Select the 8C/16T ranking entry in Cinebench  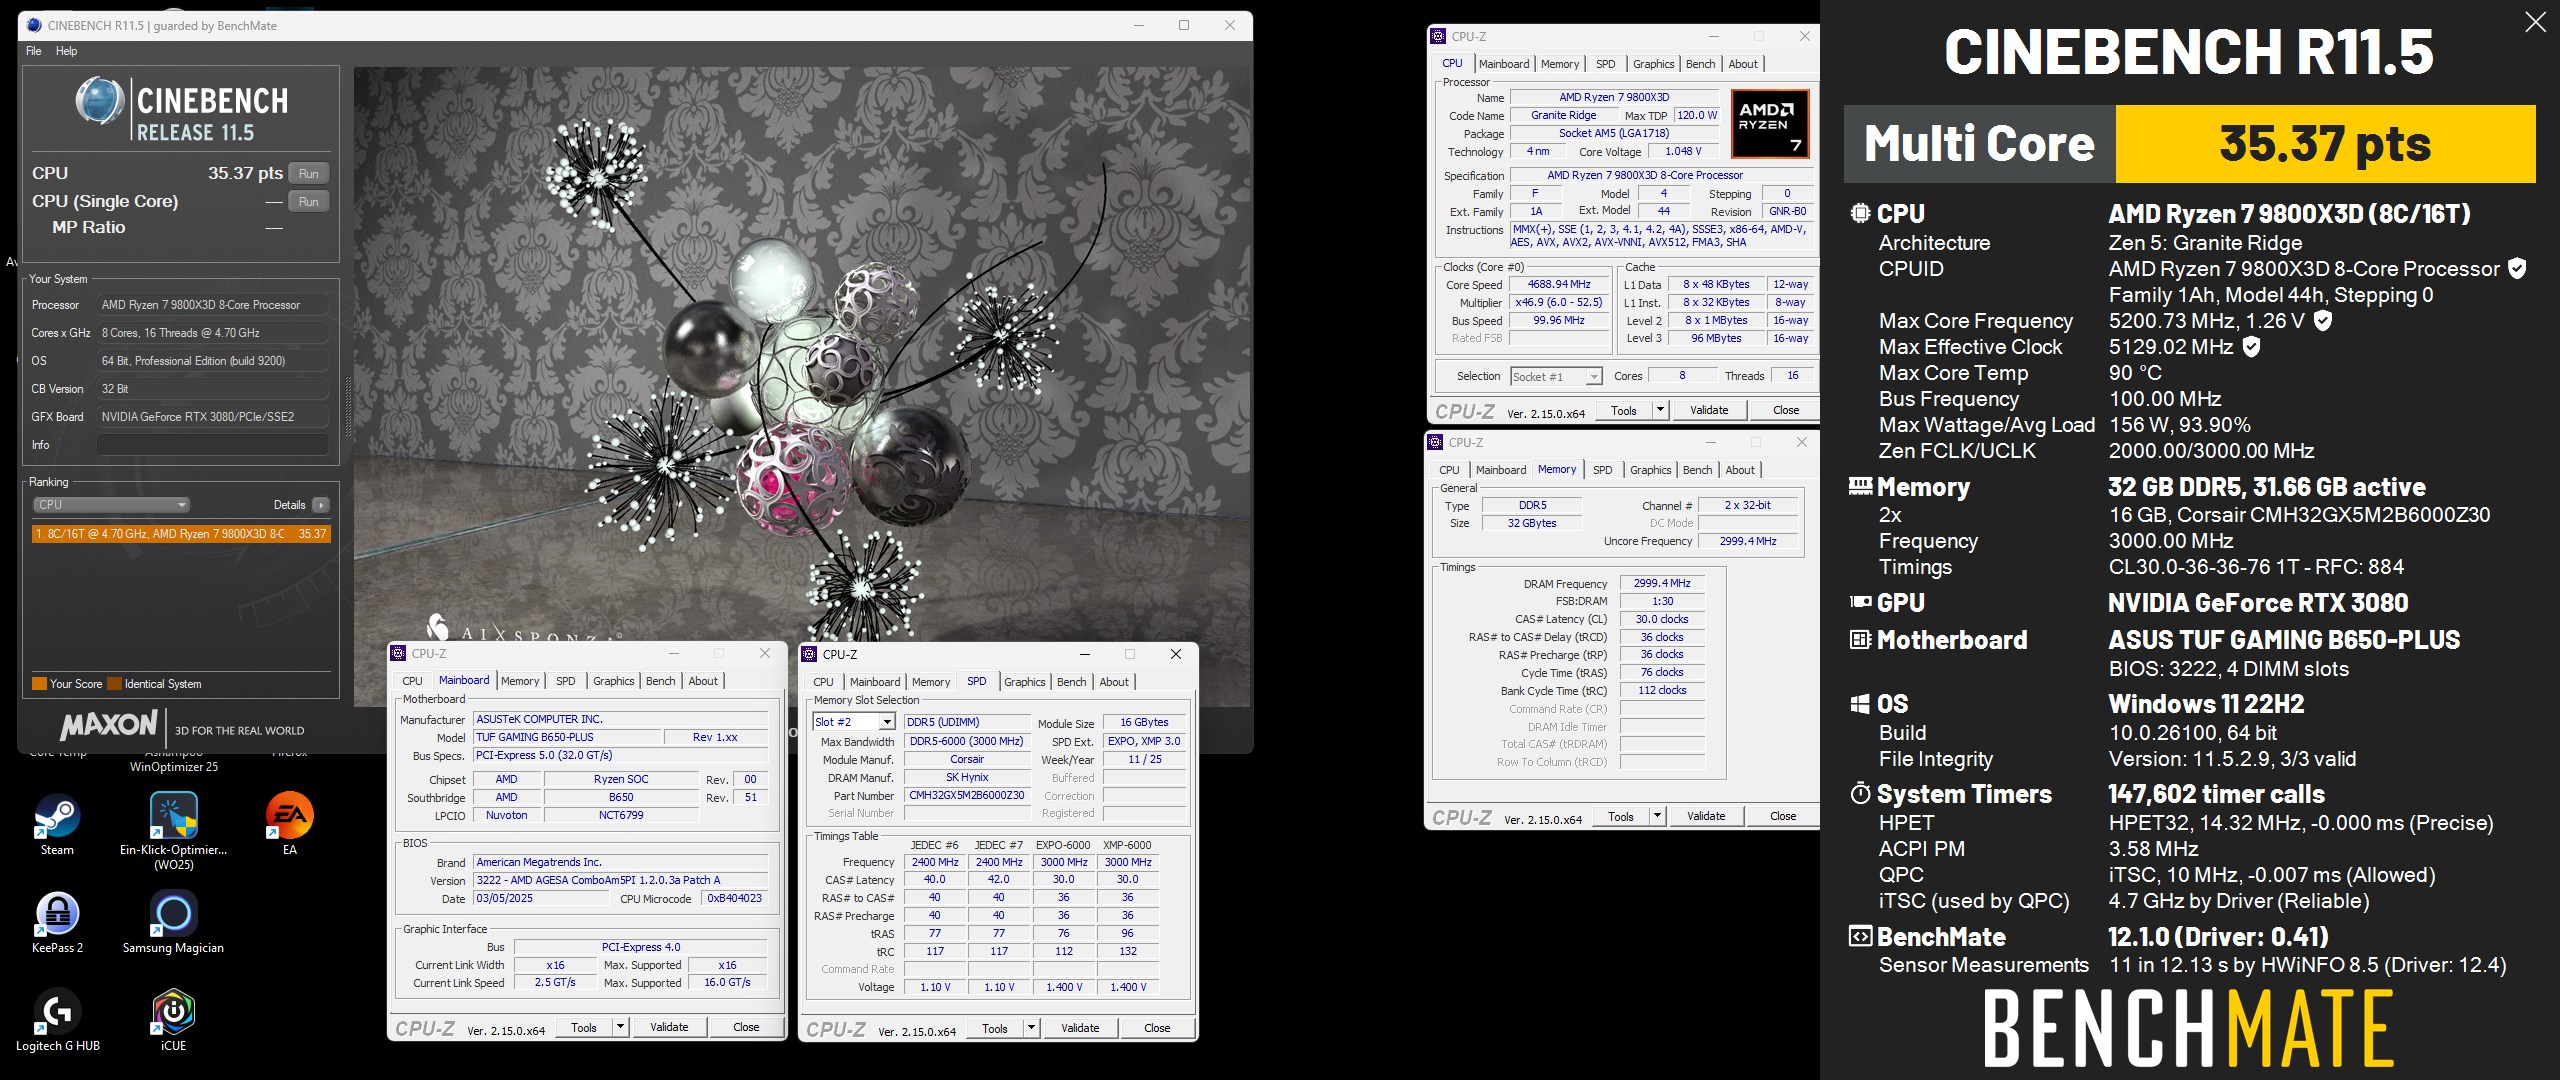(x=181, y=534)
